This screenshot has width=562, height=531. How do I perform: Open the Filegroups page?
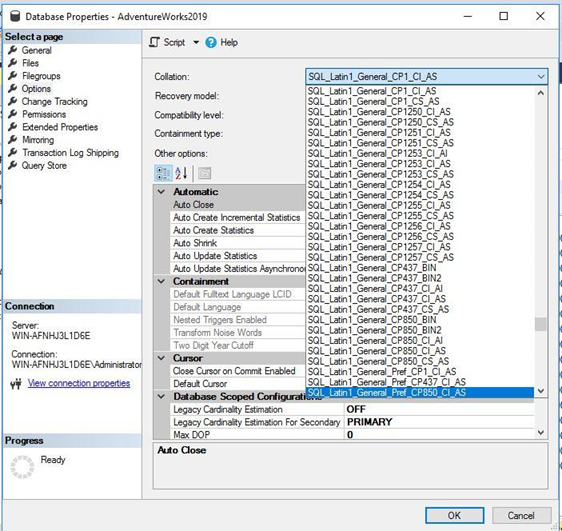(41, 76)
